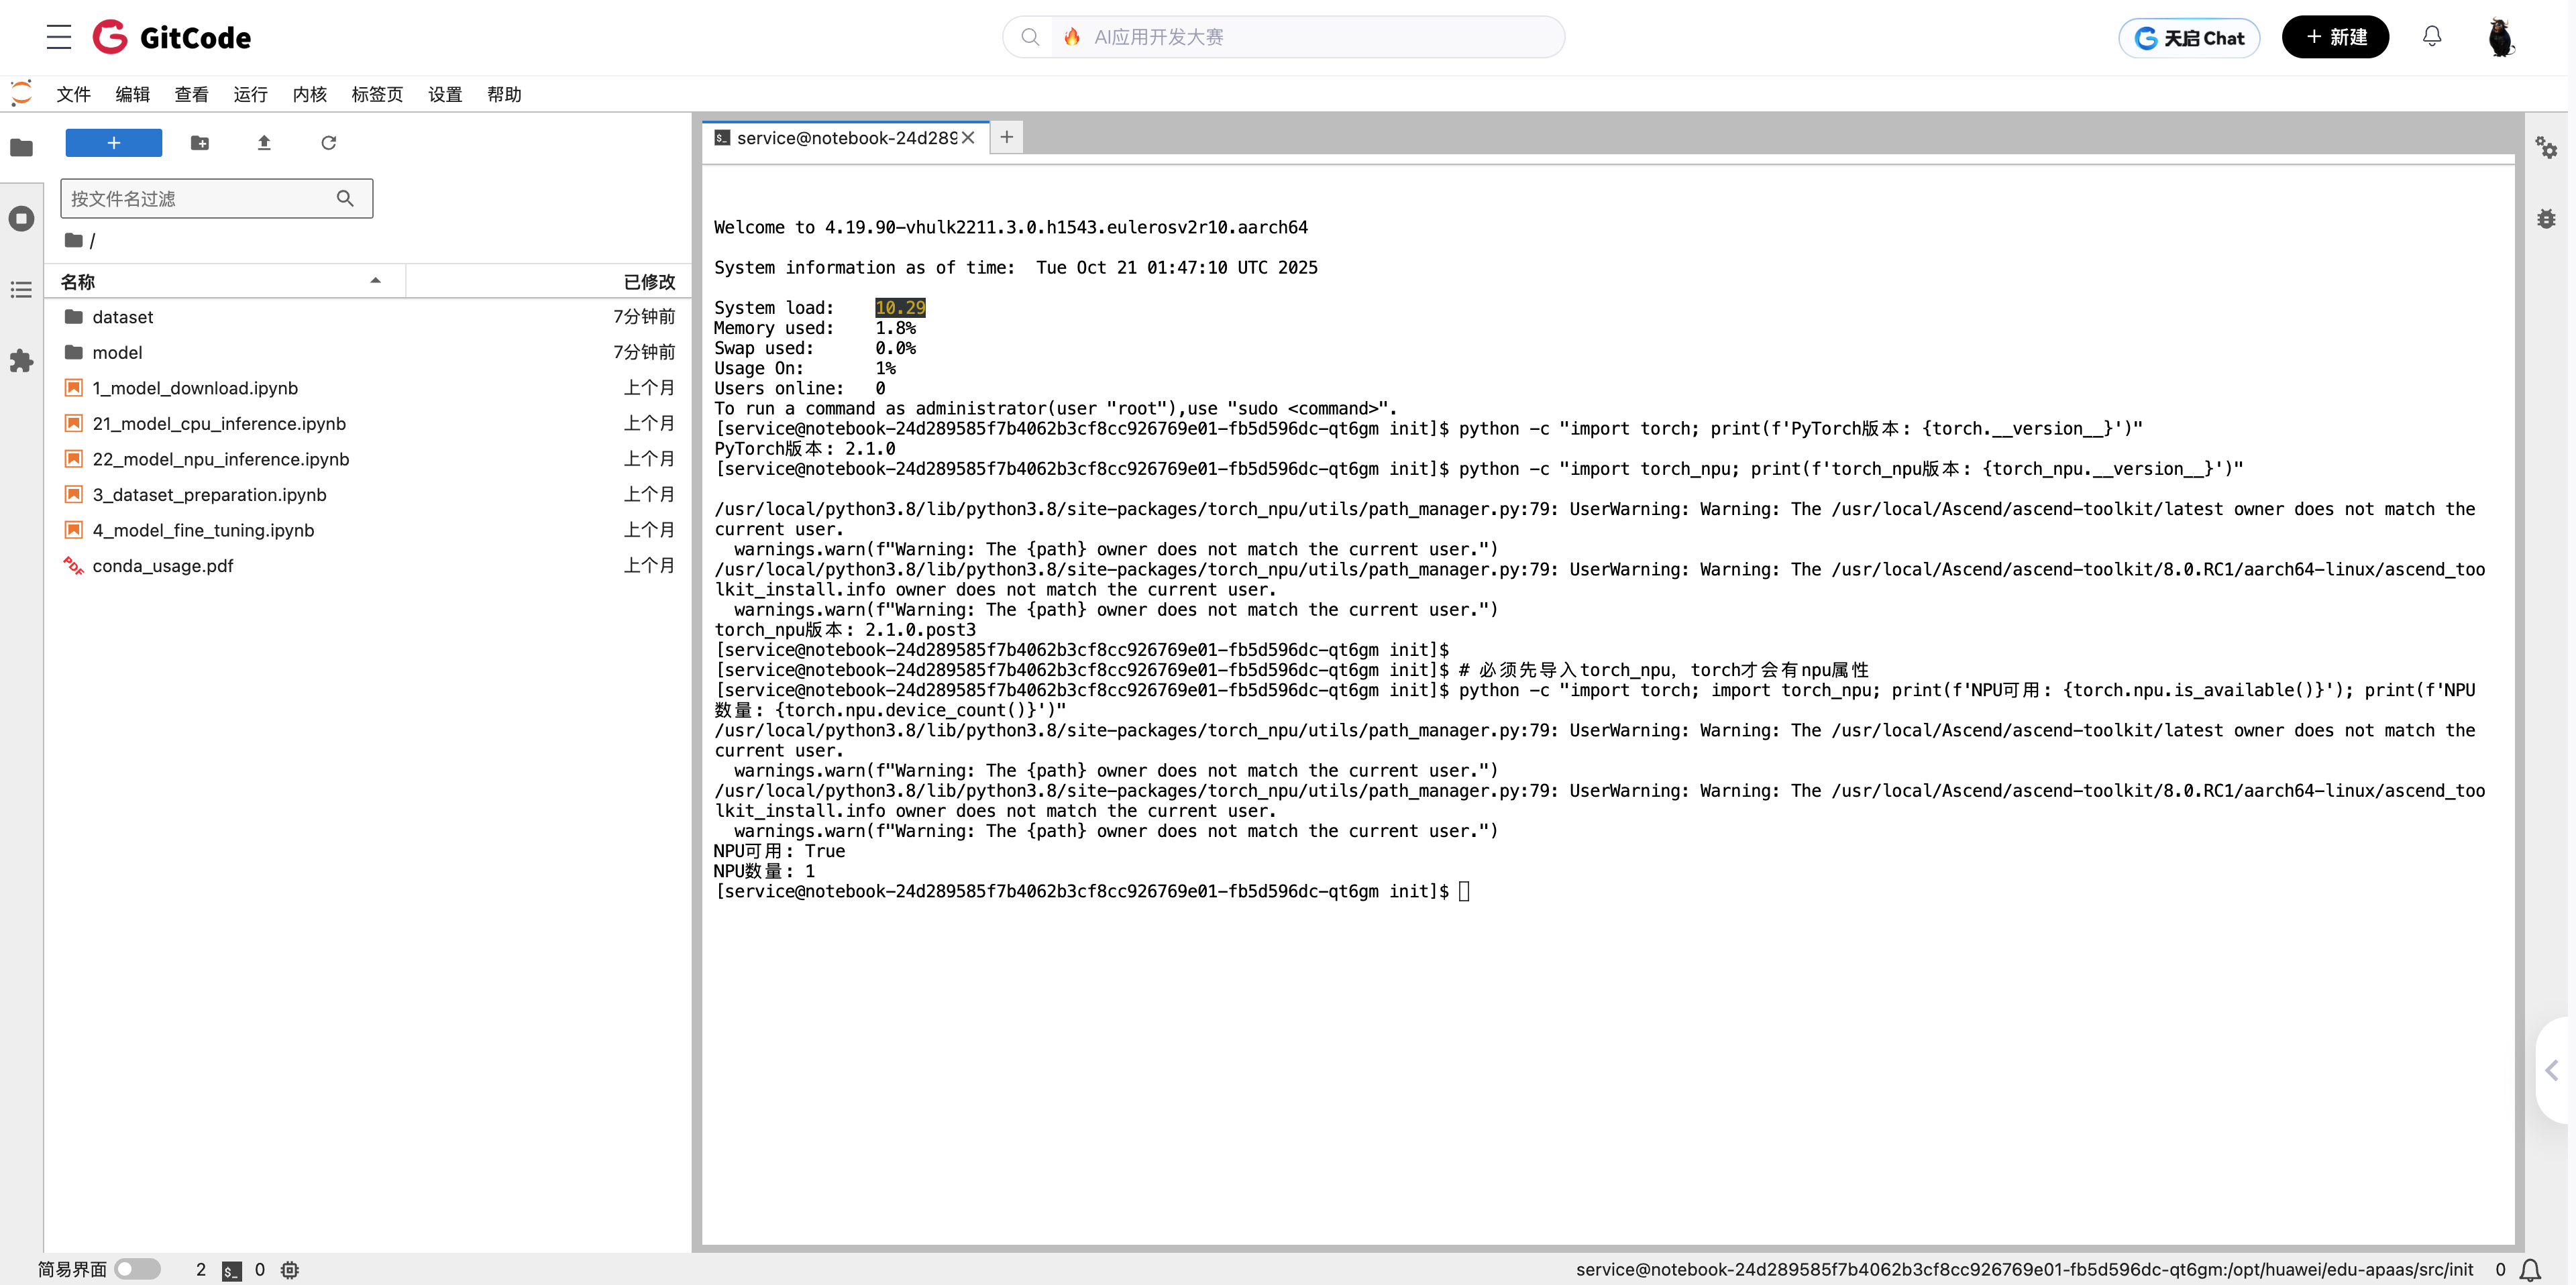Open the 内核 menu

[x=309, y=94]
